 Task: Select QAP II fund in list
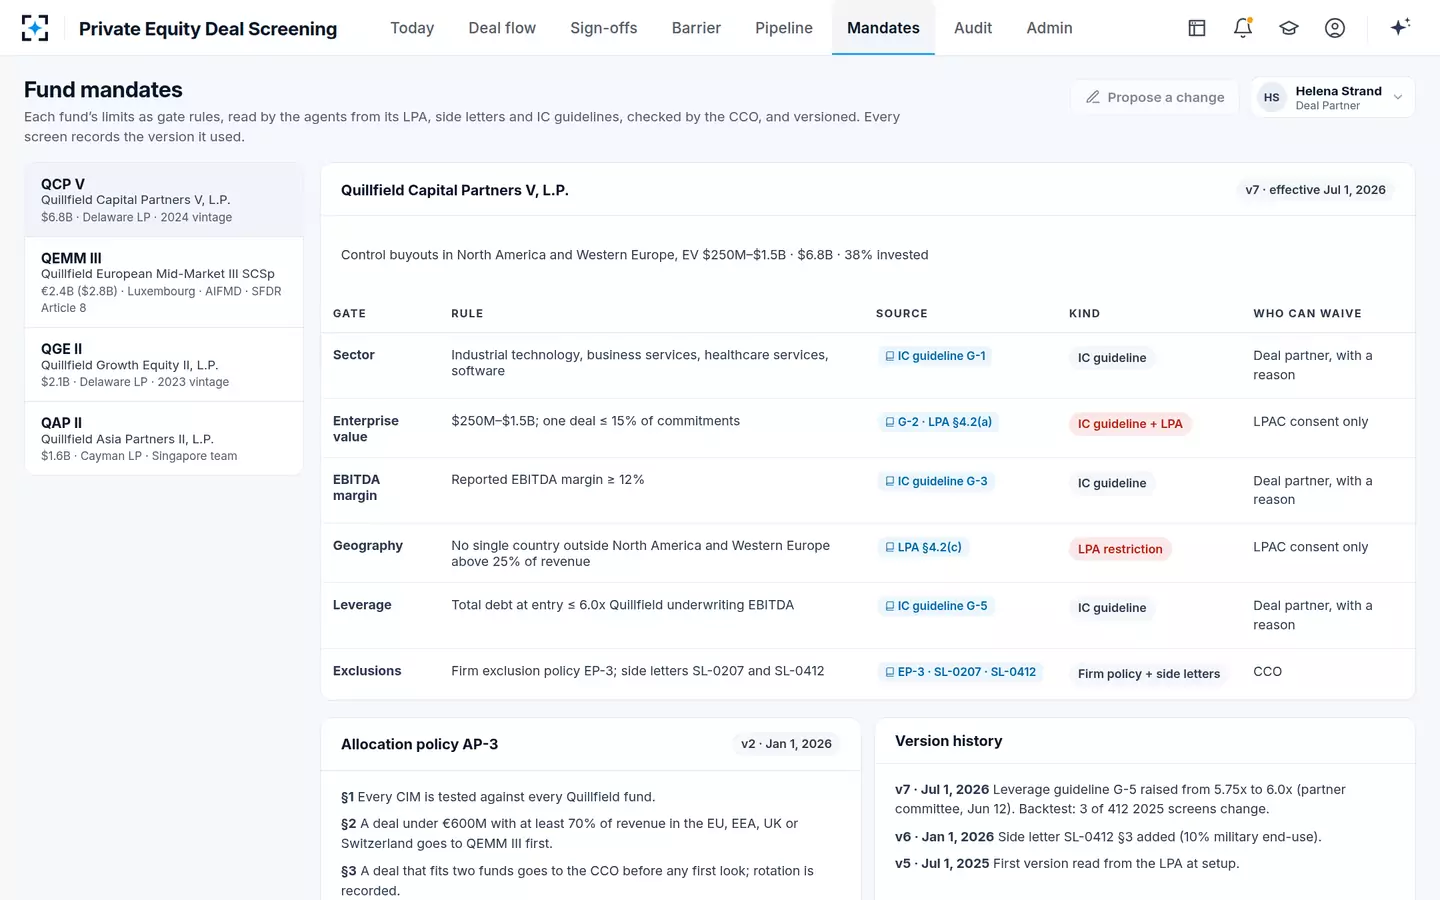pos(164,438)
